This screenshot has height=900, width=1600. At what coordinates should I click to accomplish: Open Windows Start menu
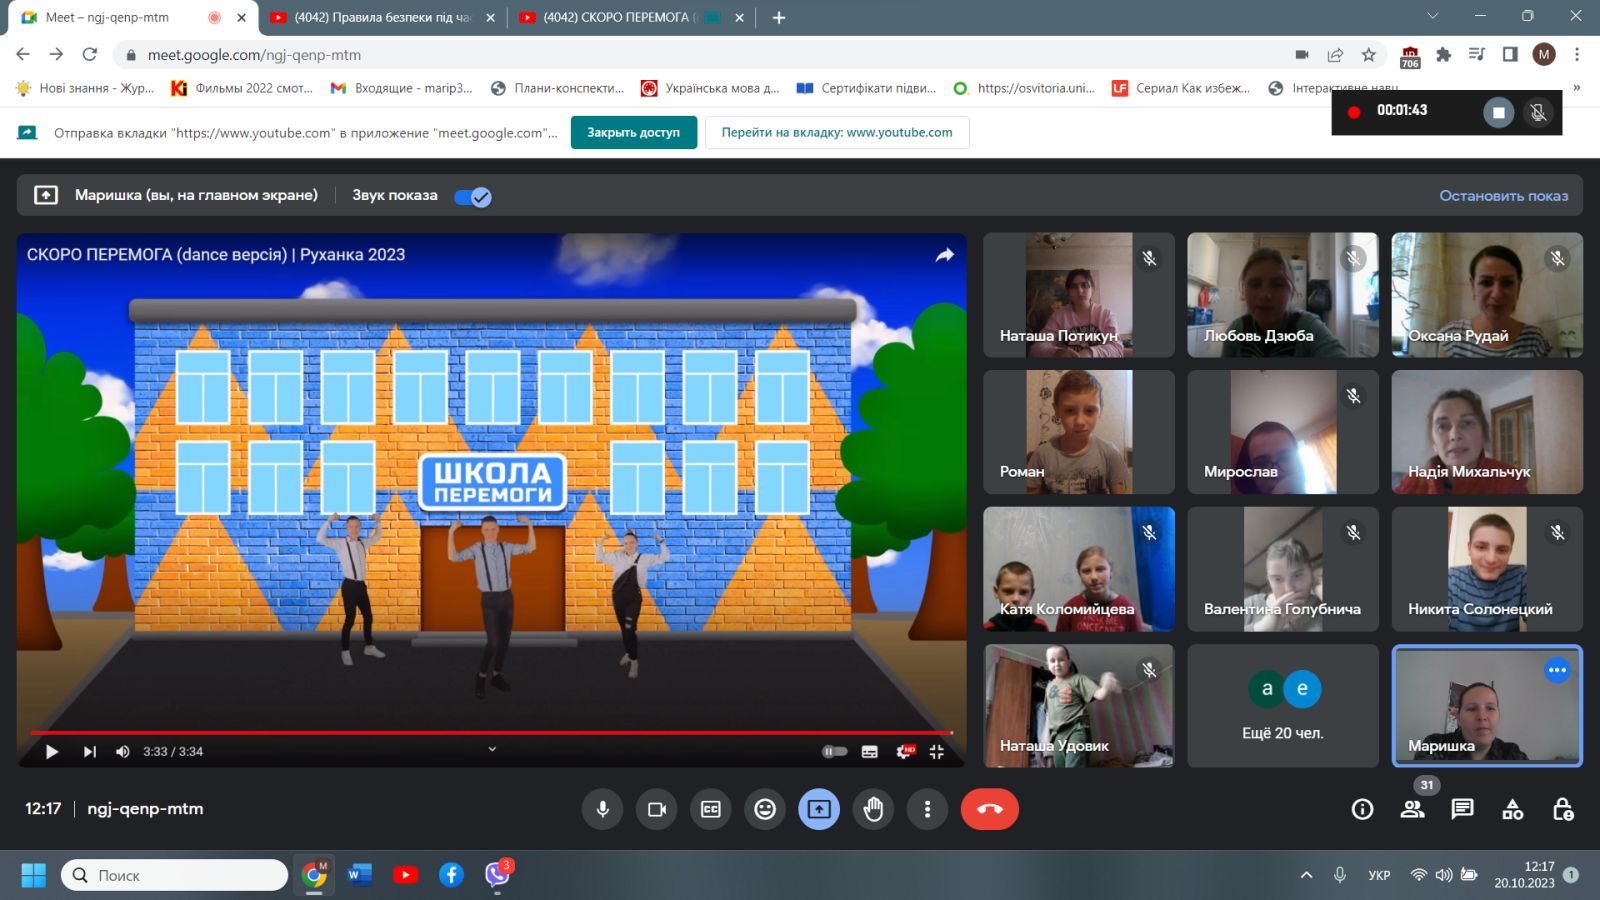pos(33,875)
